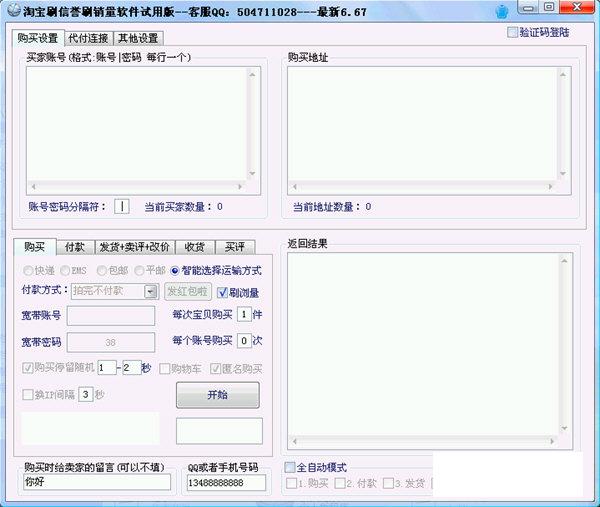The image size is (600, 507).
Task: Click right arrow of 购买地址 horizontal scrollbar
Action: (551, 187)
